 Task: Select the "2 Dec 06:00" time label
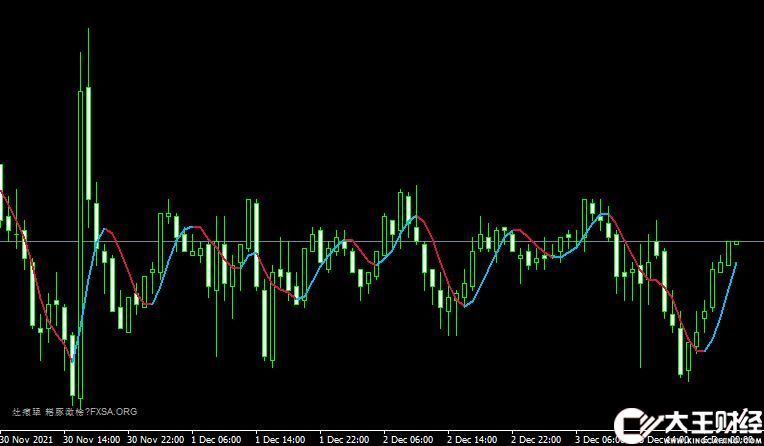pyautogui.click(x=408, y=439)
